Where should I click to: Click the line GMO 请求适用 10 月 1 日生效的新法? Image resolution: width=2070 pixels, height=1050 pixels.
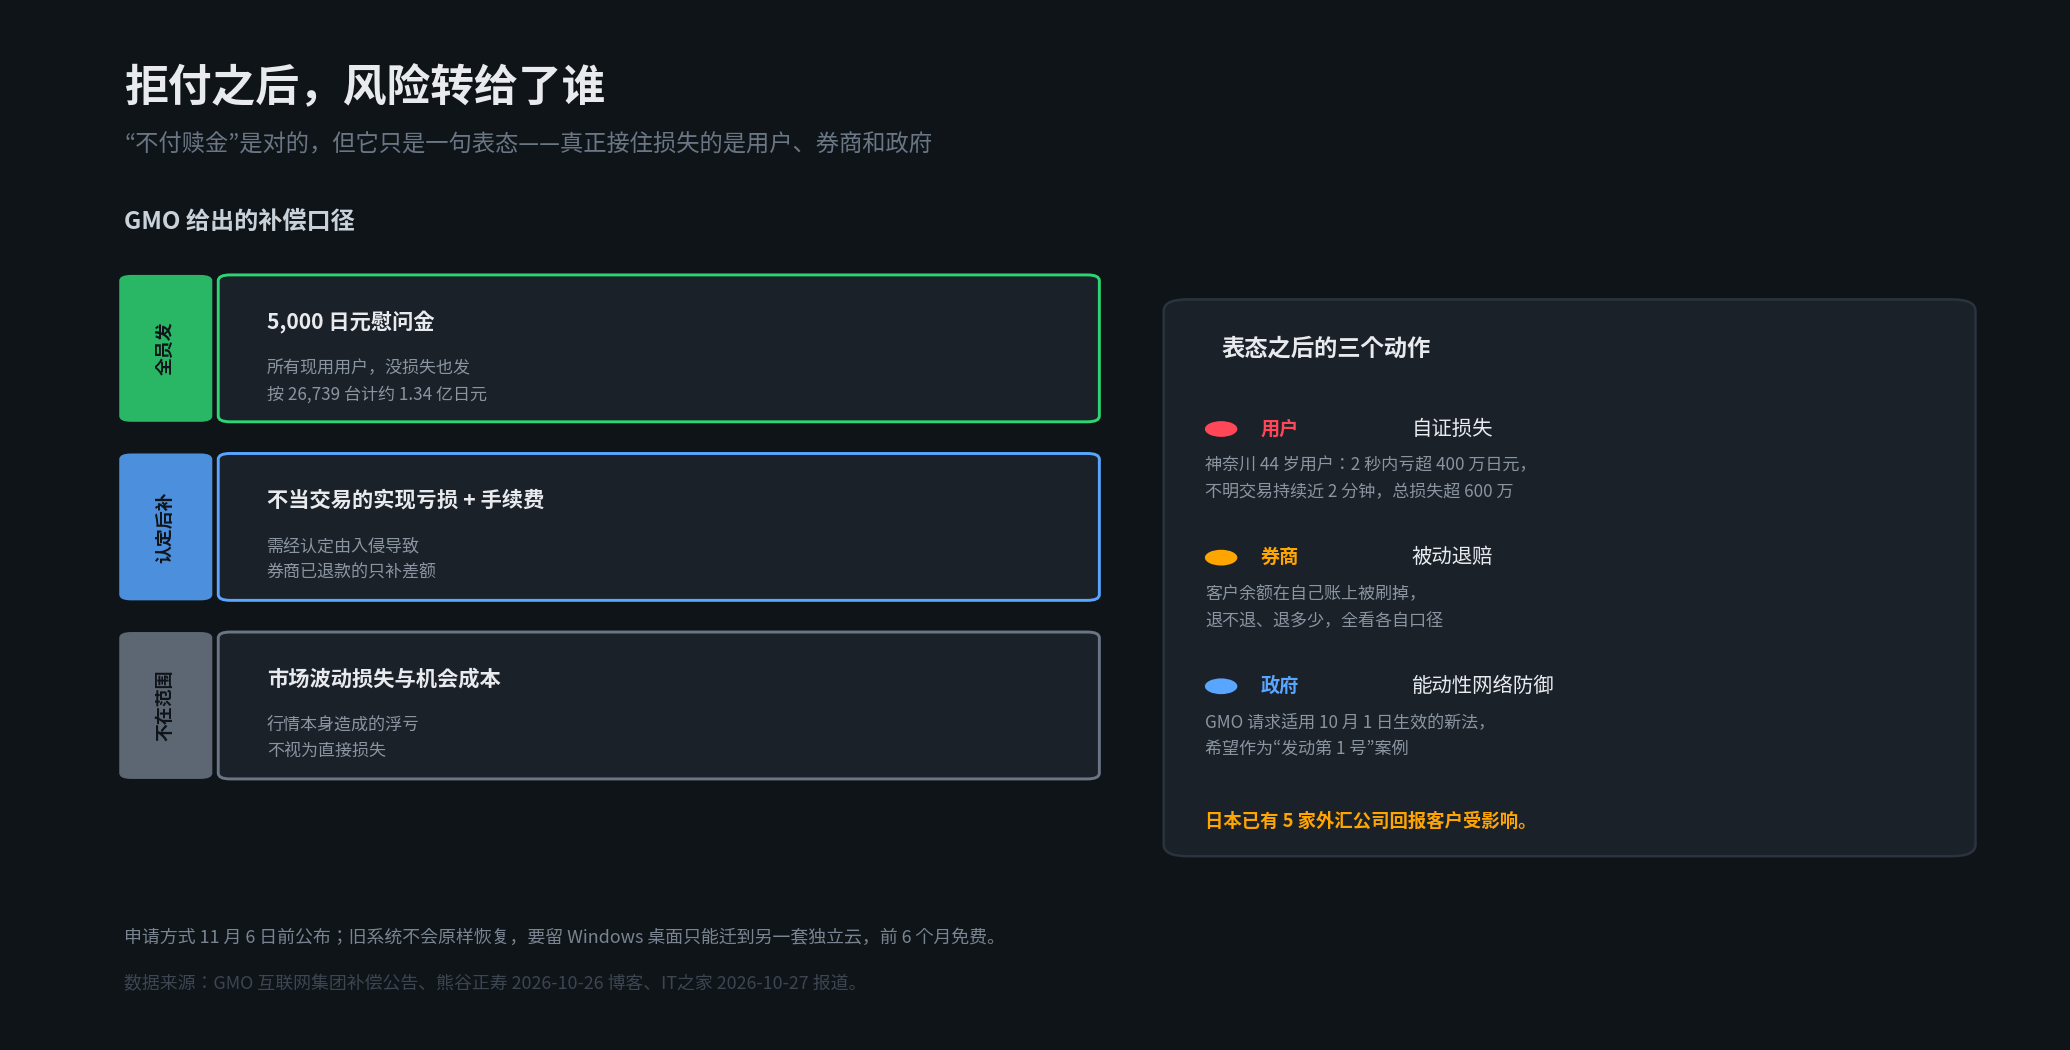pyautogui.click(x=1346, y=722)
